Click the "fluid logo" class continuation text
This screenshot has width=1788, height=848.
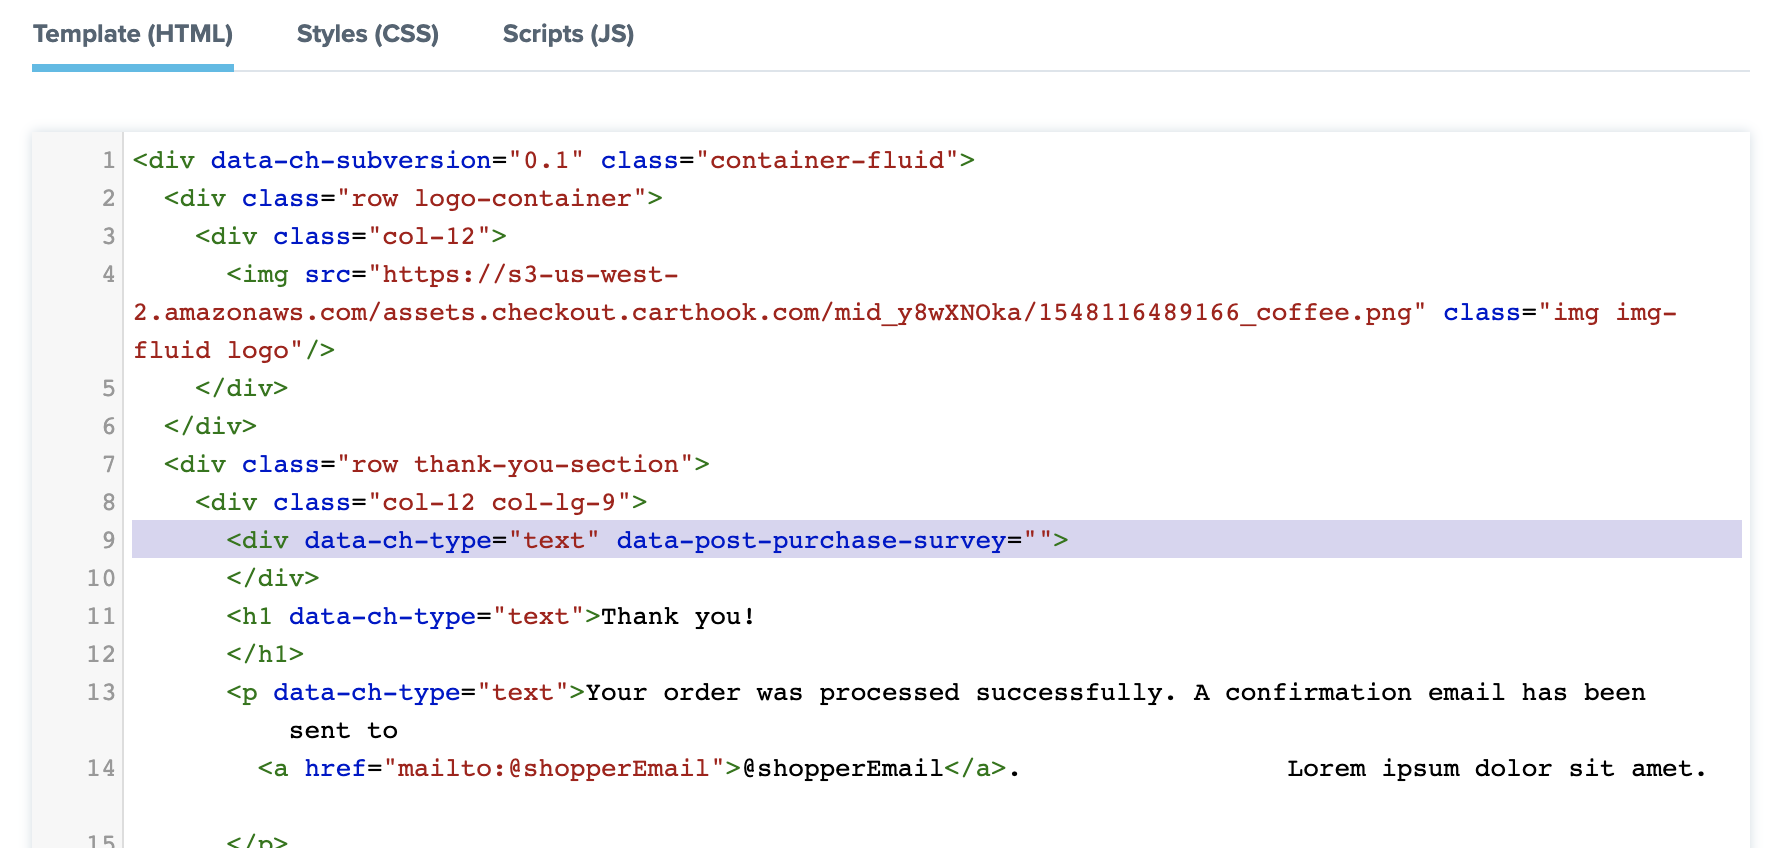coord(218,350)
